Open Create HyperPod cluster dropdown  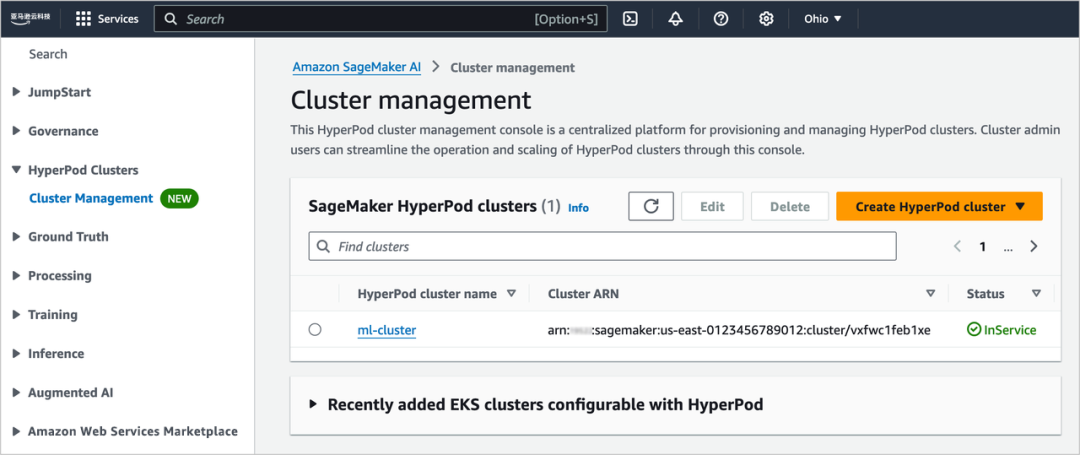[x=939, y=207]
